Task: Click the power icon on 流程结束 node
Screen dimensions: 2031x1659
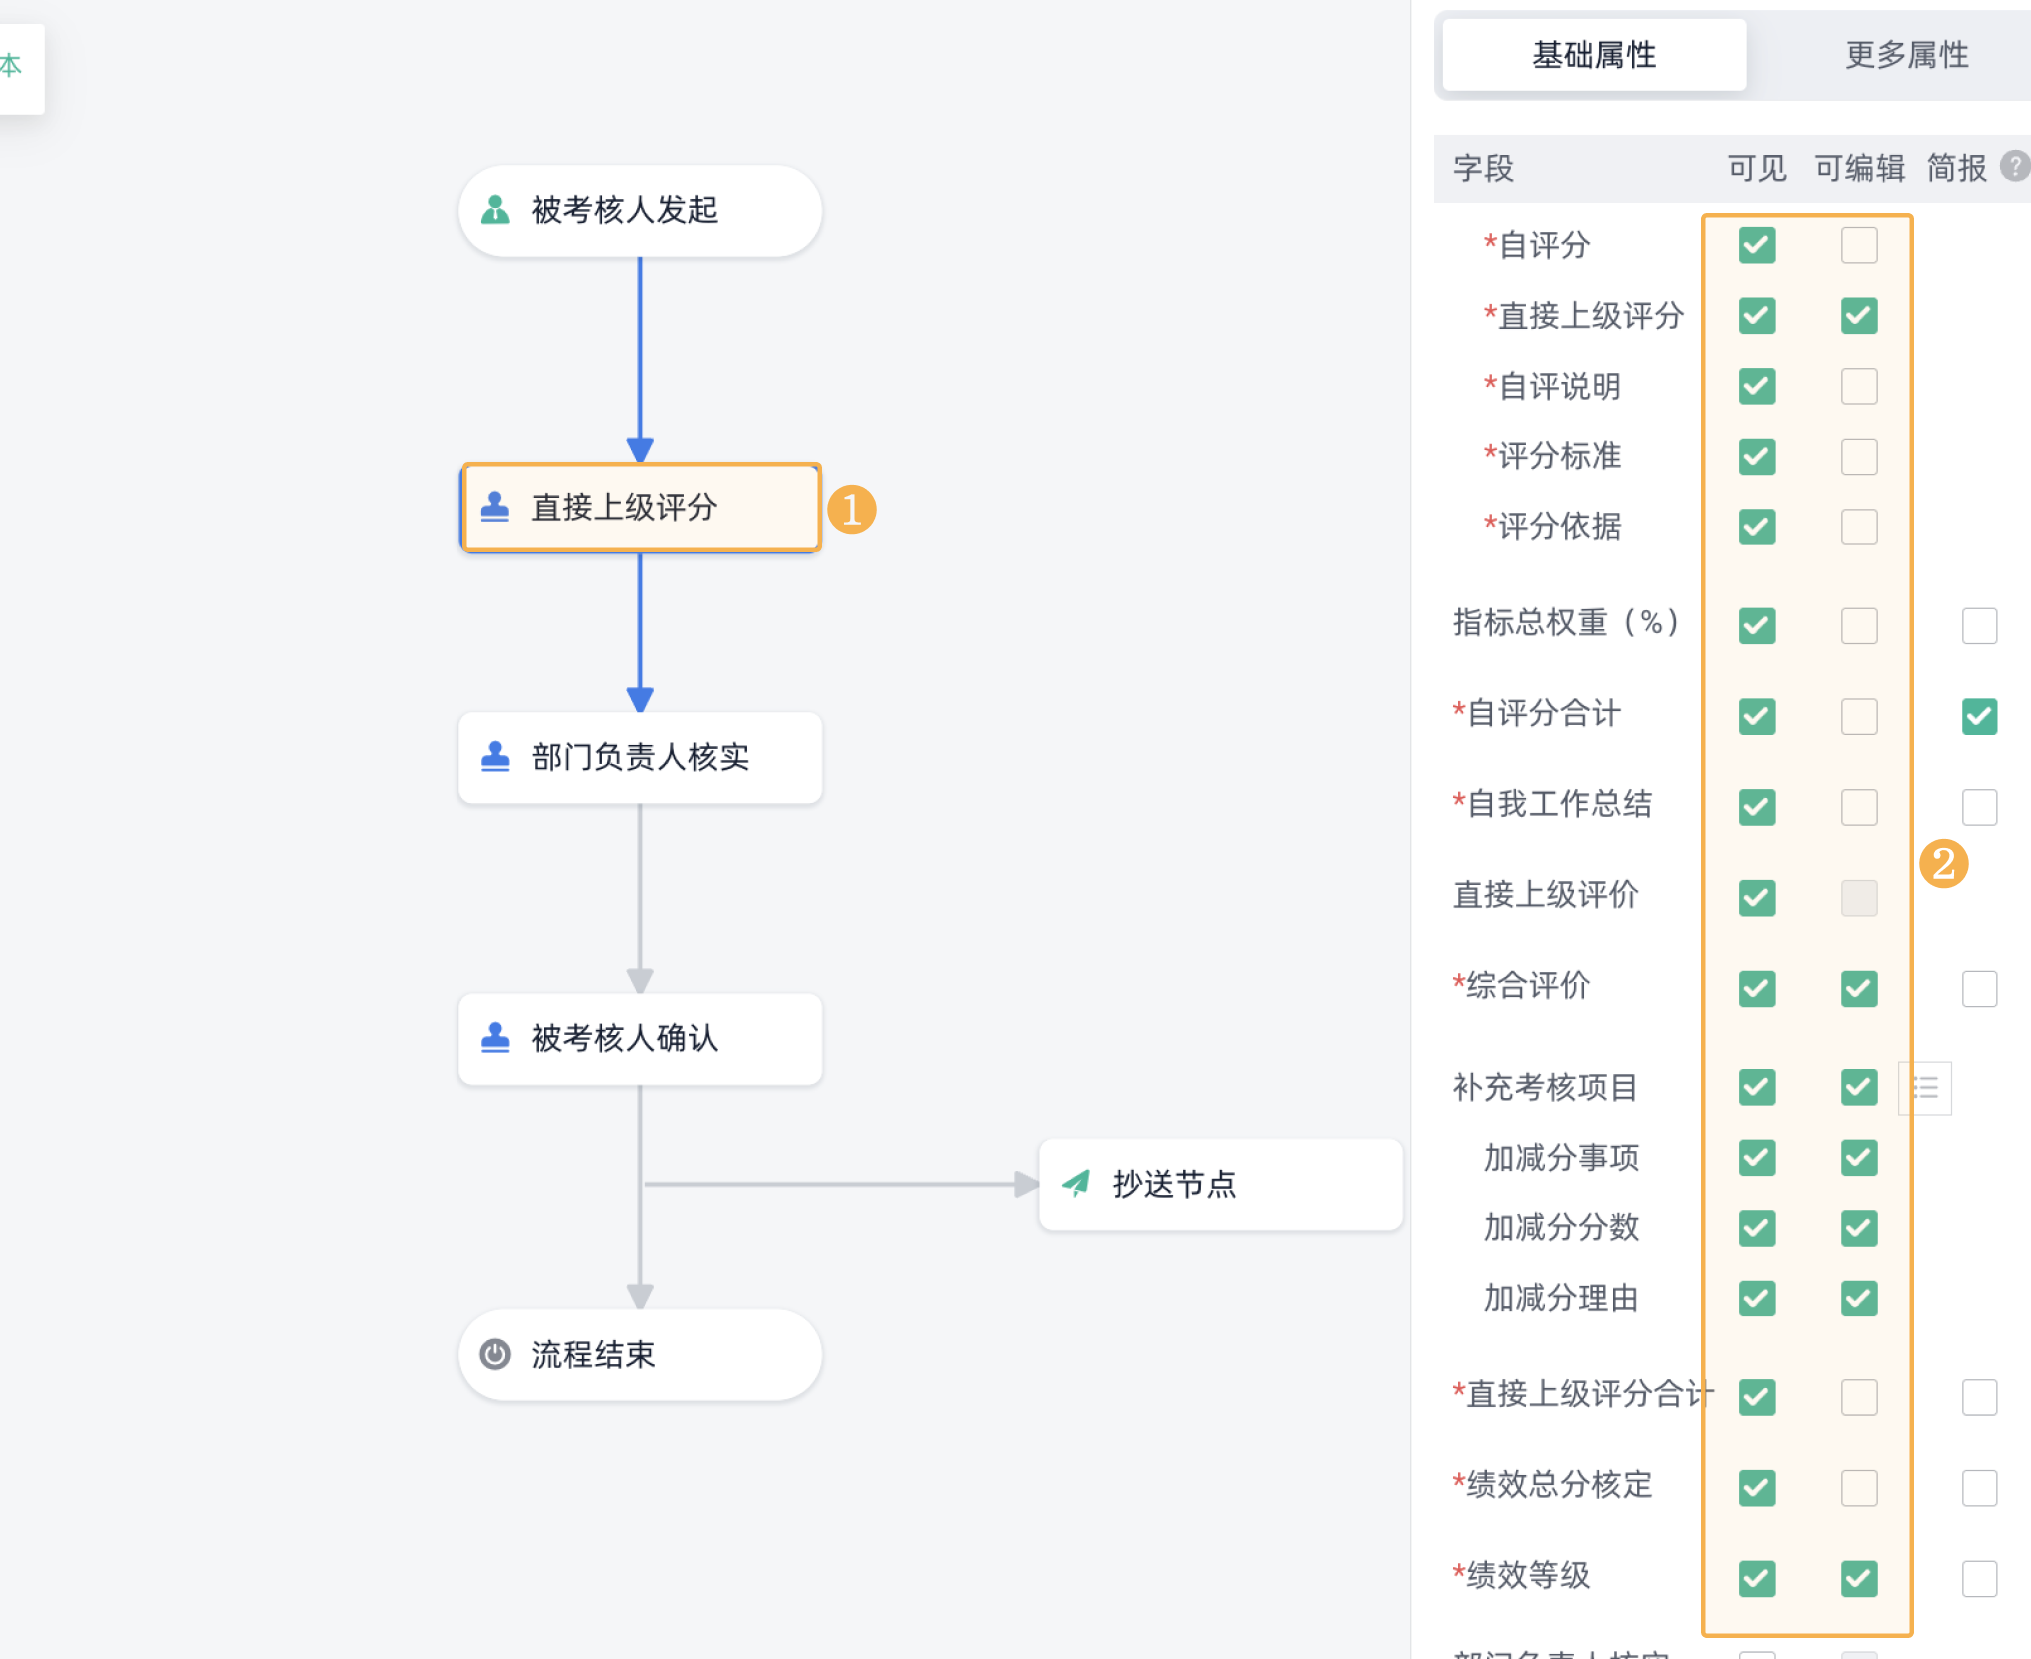Action: 495,1354
